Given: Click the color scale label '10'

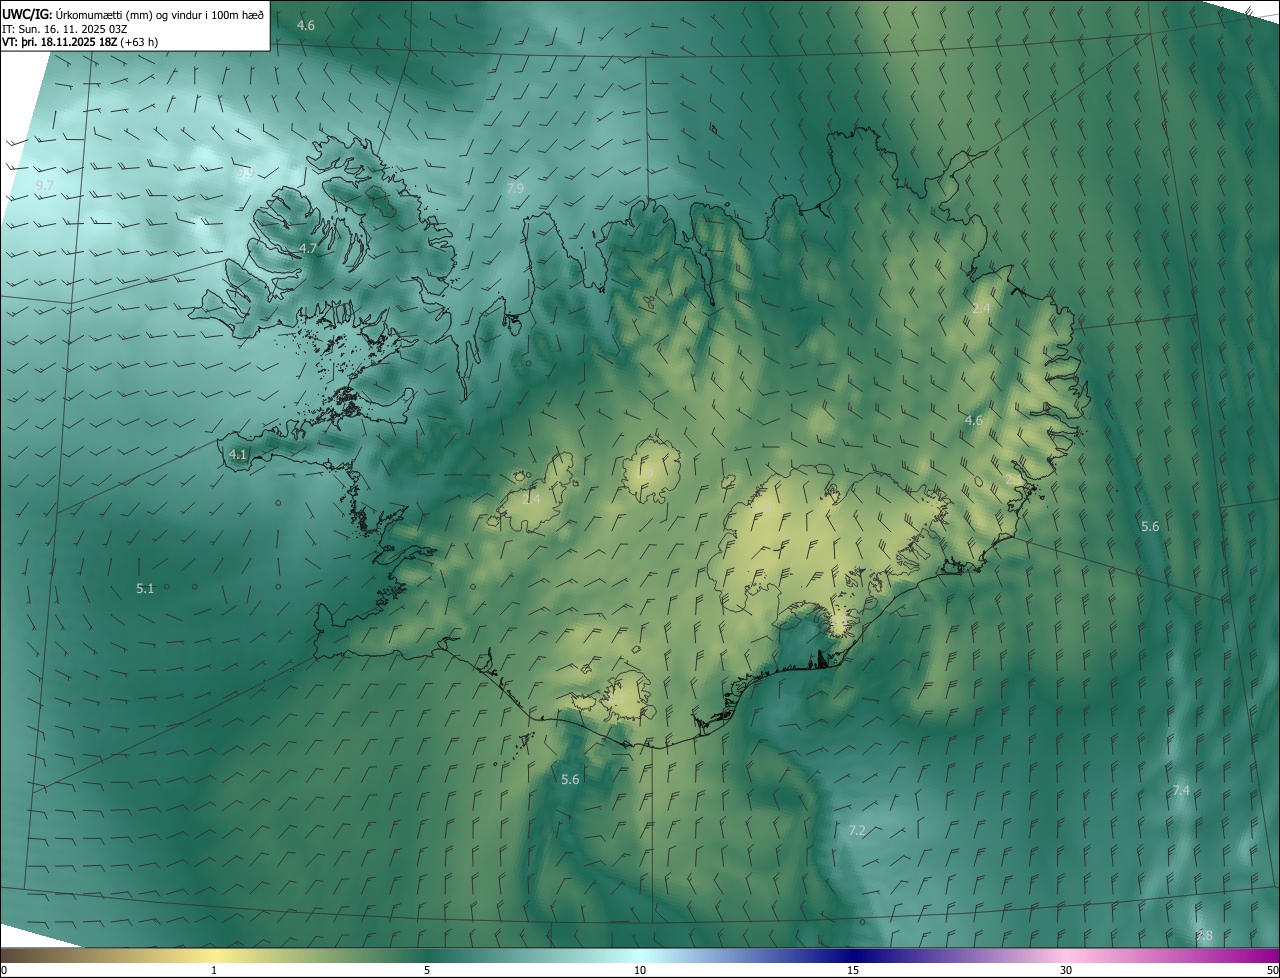Looking at the screenshot, I should tap(640, 970).
